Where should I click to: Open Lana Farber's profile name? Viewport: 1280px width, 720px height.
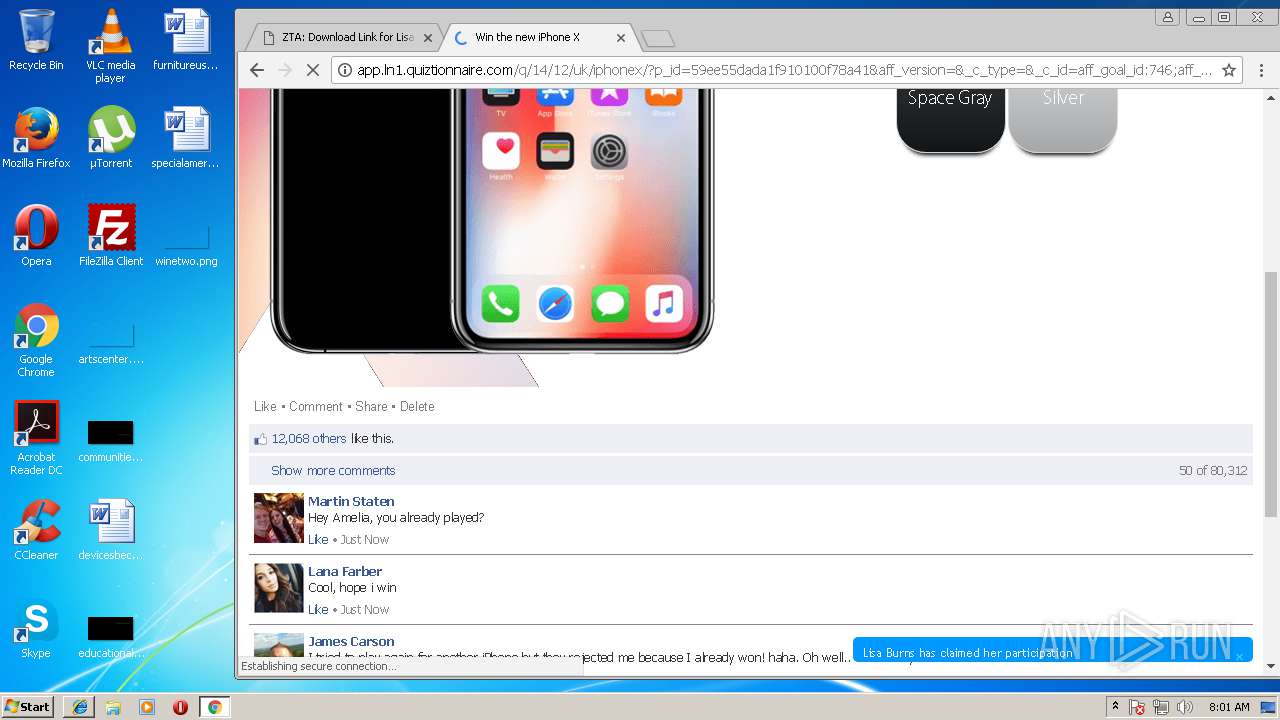click(345, 572)
